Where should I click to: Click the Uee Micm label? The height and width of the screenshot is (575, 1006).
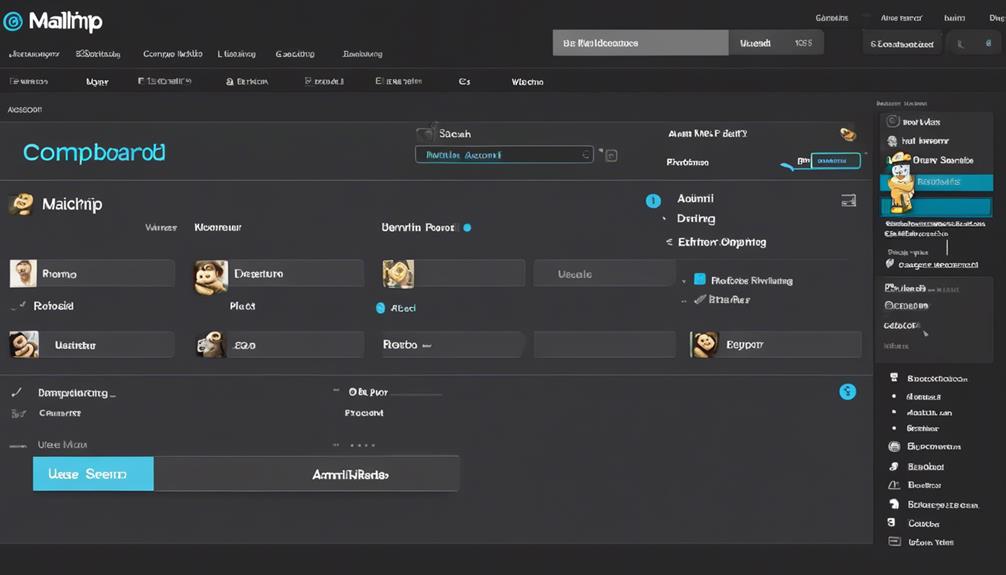click(62, 444)
